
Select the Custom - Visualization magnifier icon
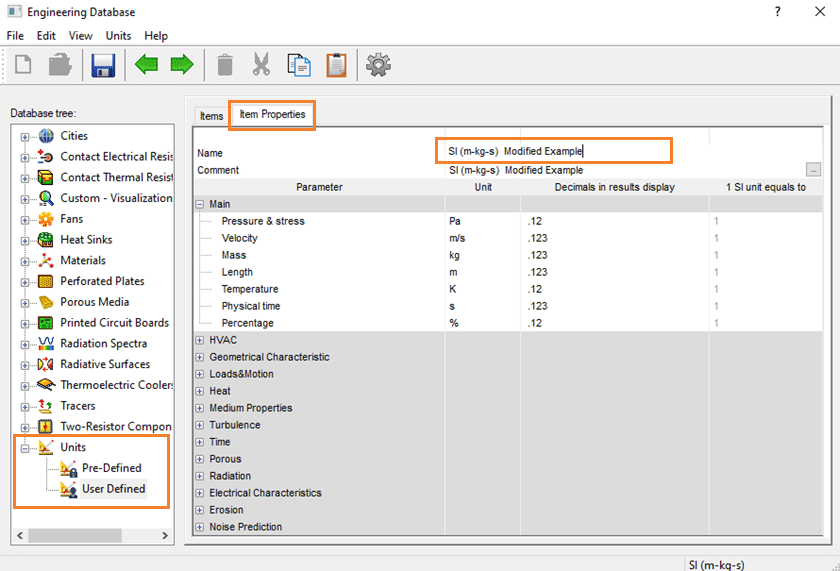coord(46,198)
